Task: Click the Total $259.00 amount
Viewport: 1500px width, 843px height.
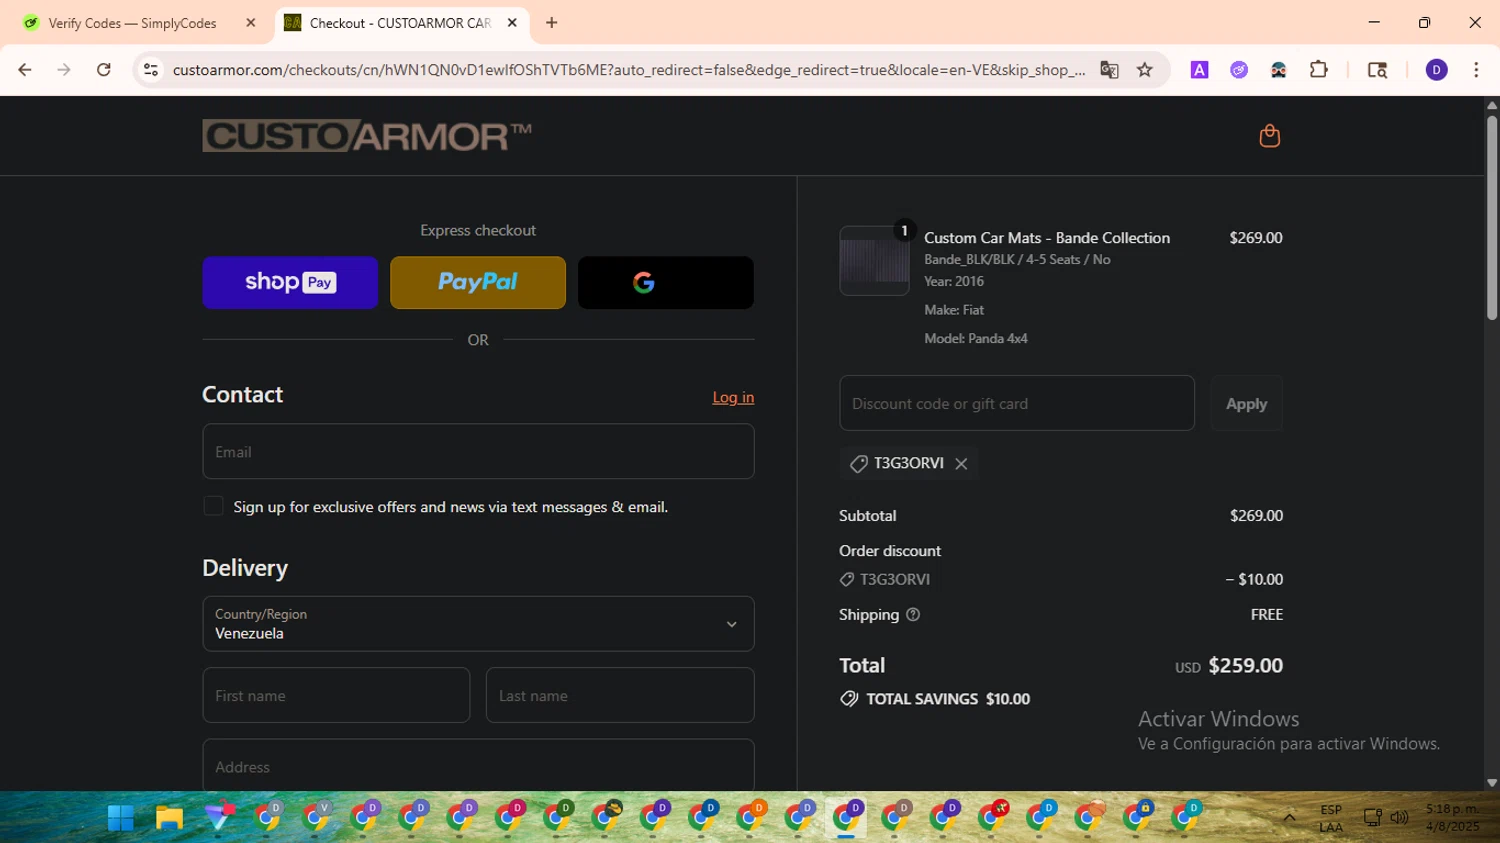Action: pyautogui.click(x=1245, y=666)
